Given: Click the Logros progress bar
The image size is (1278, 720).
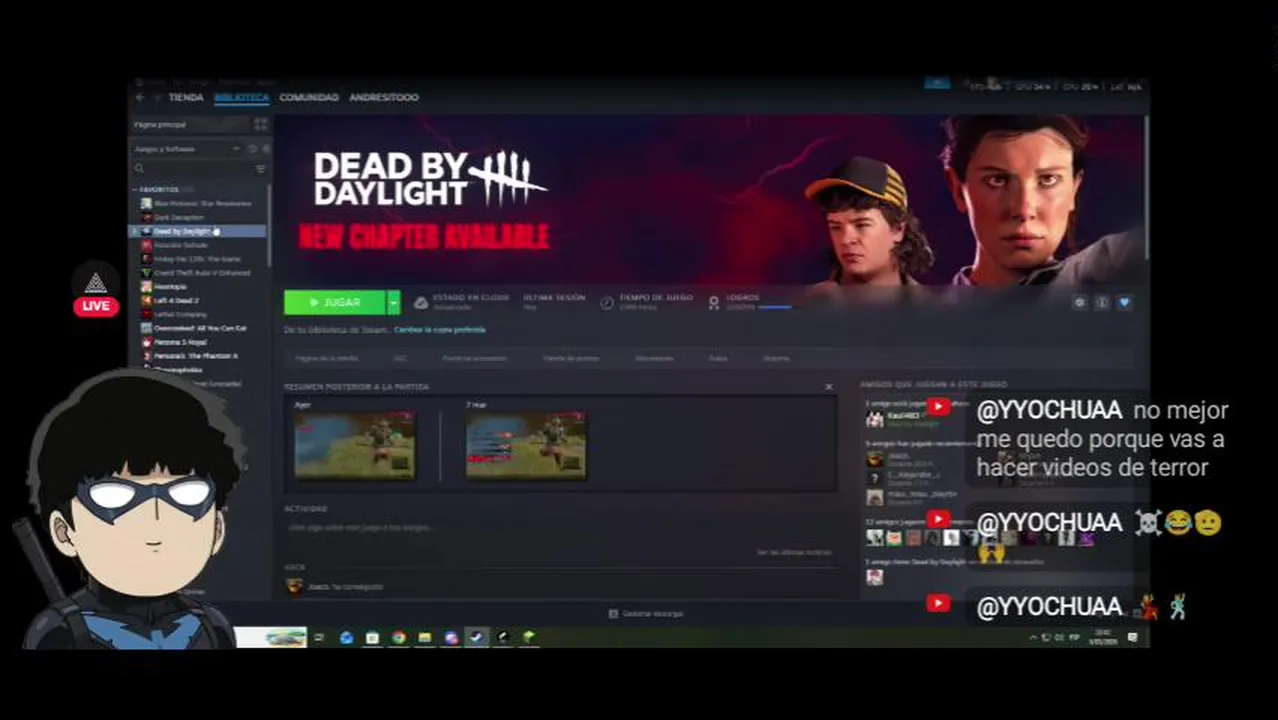Looking at the screenshot, I should [775, 307].
